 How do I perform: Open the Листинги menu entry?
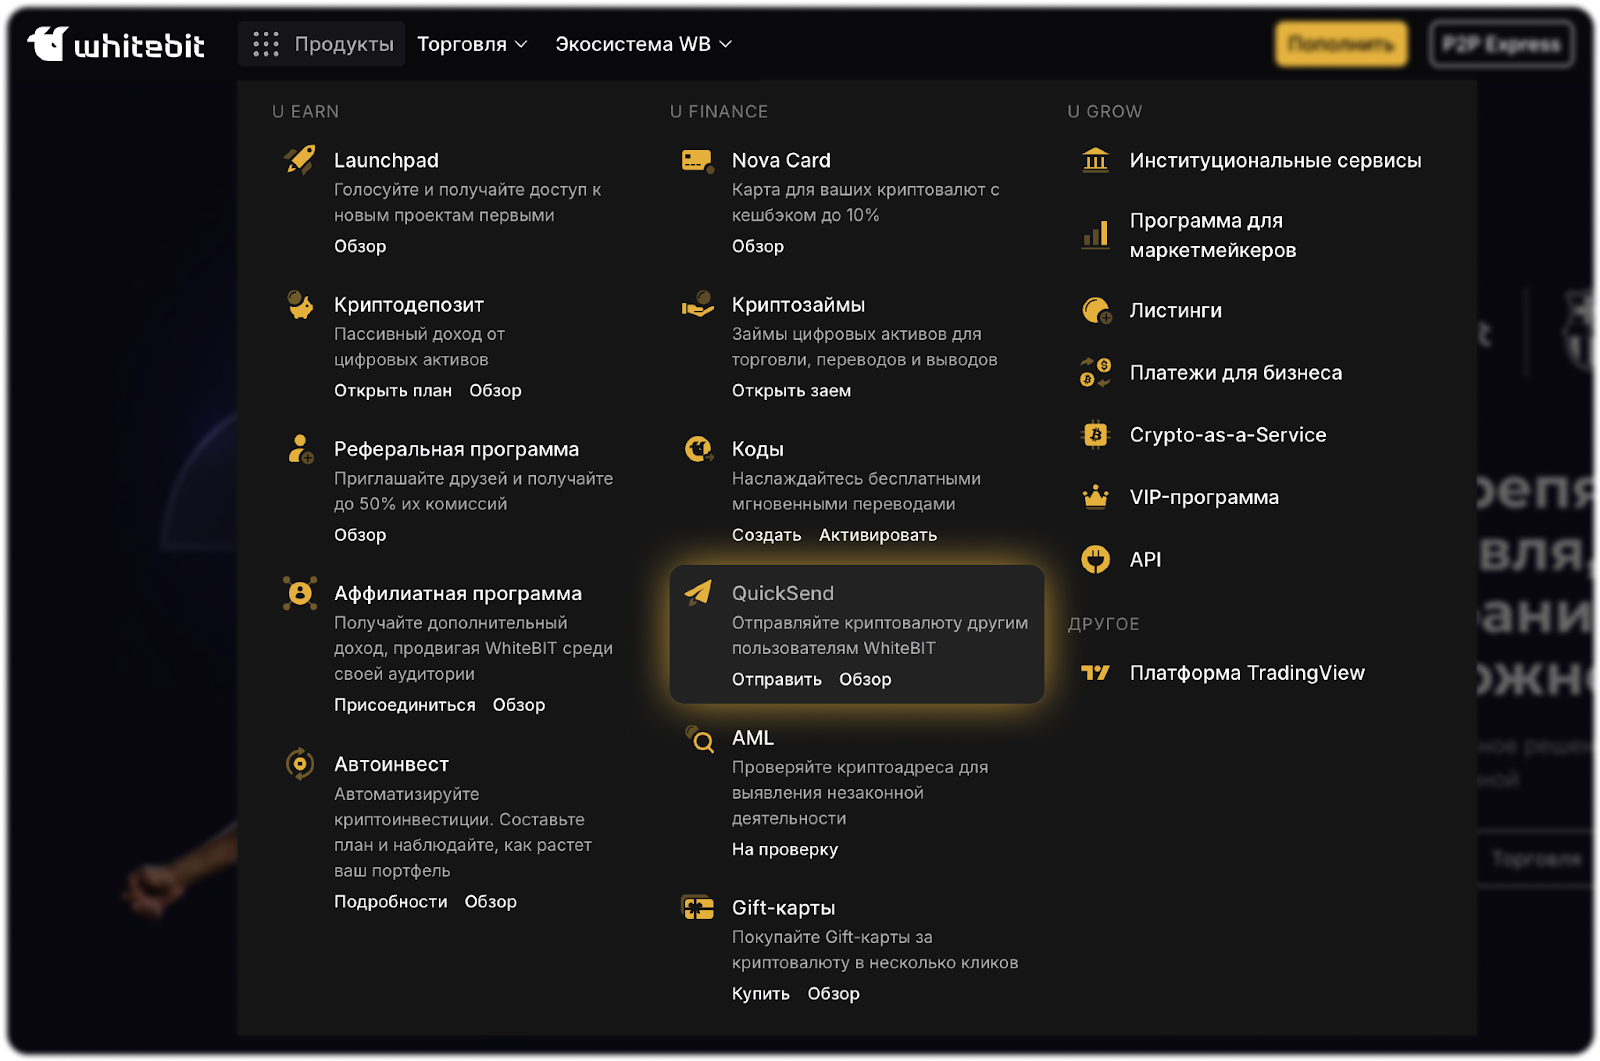click(x=1175, y=311)
